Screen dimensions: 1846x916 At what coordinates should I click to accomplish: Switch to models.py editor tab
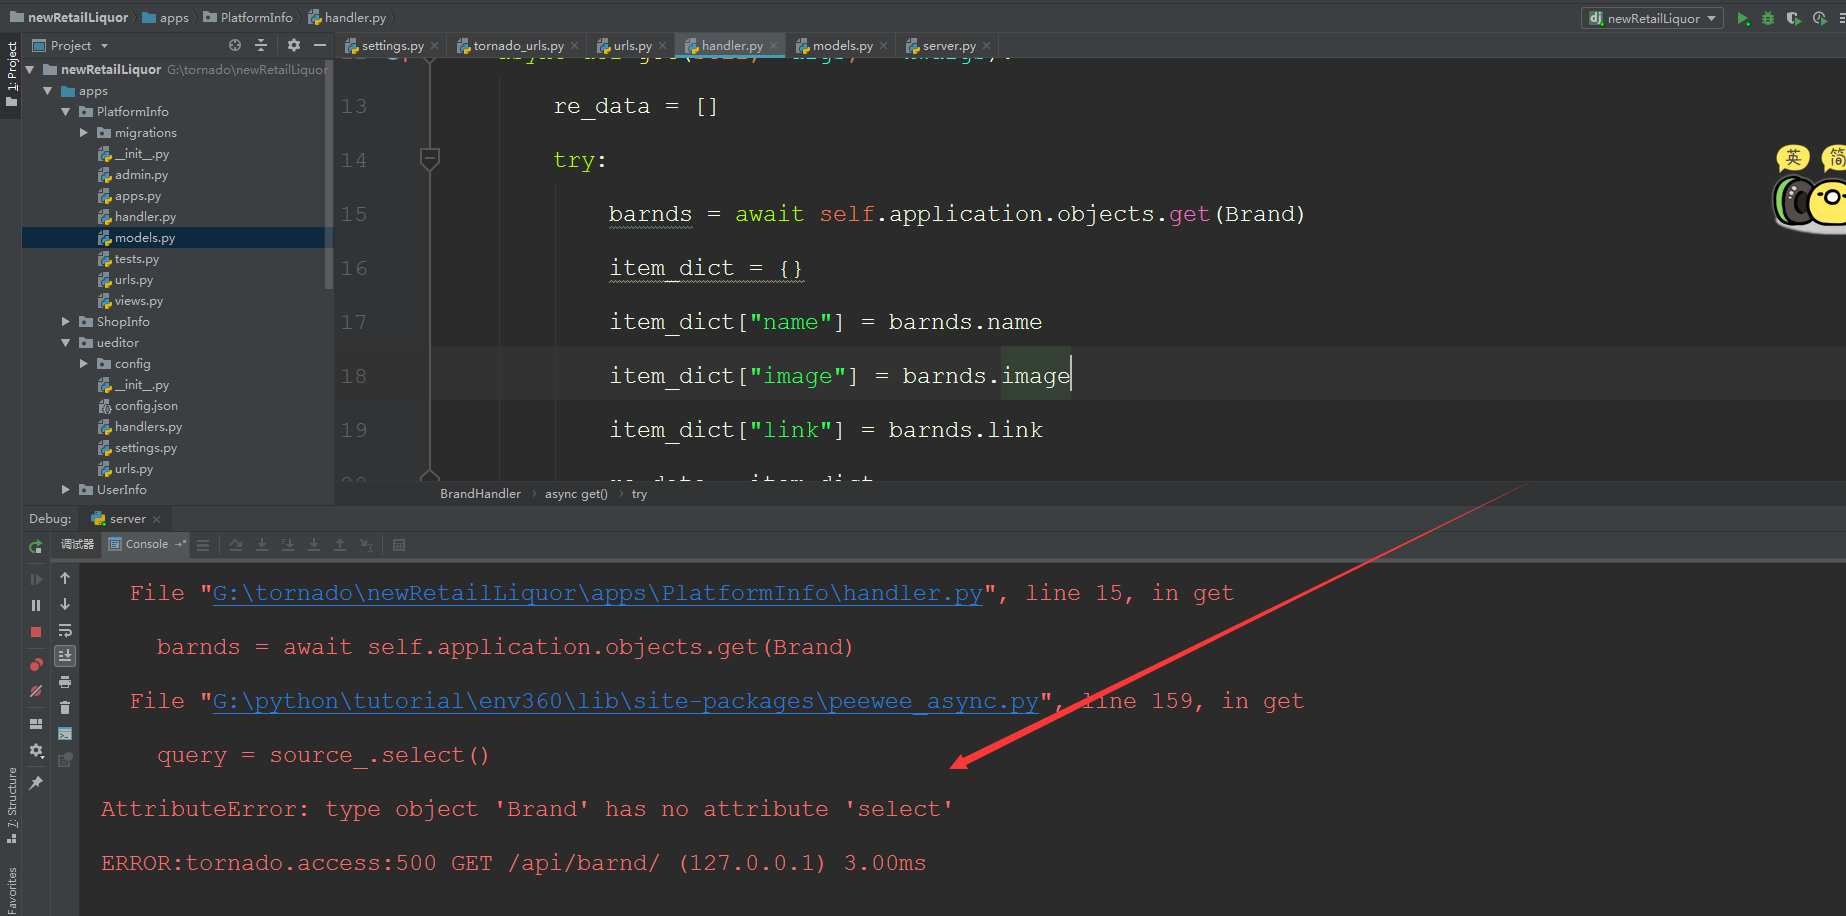842,45
